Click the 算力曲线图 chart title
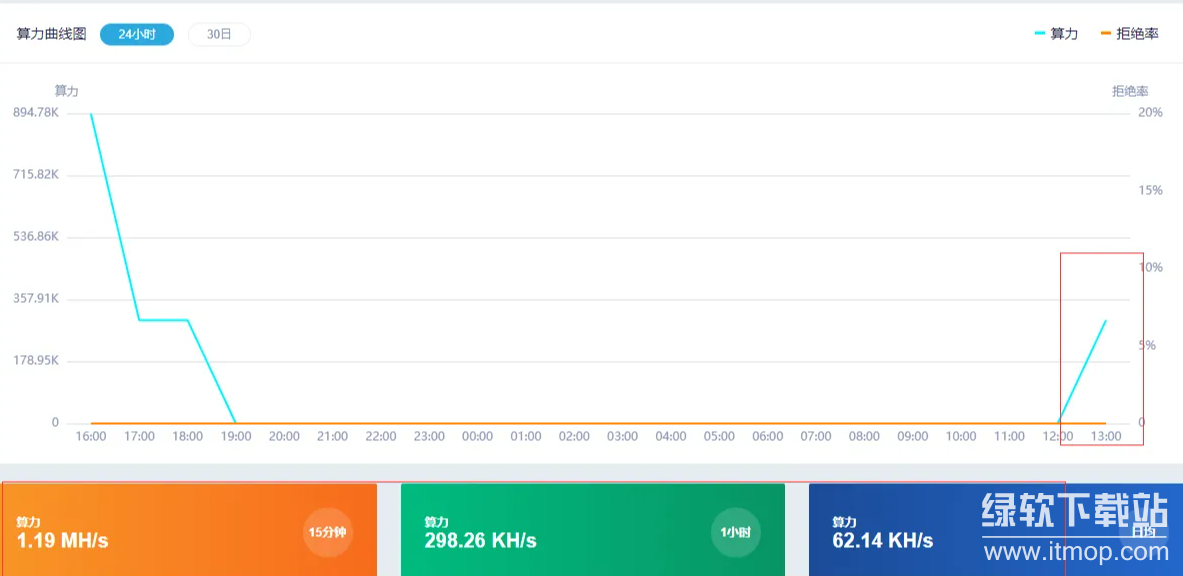The width and height of the screenshot is (1183, 576). point(52,34)
